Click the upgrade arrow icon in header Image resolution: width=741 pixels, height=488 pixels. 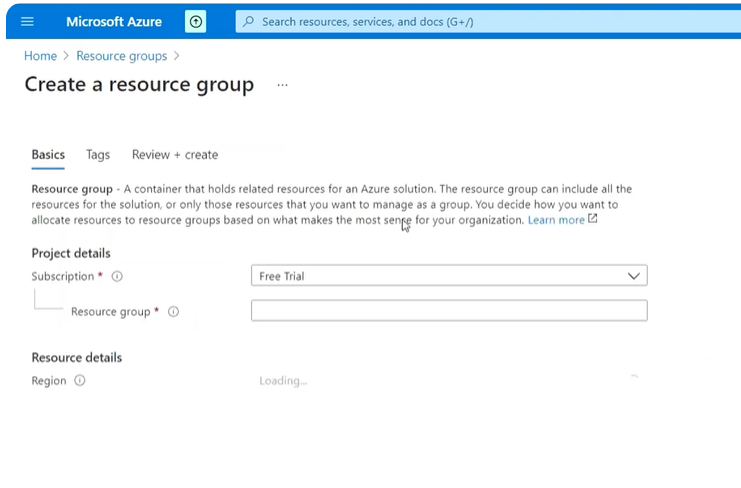[196, 22]
